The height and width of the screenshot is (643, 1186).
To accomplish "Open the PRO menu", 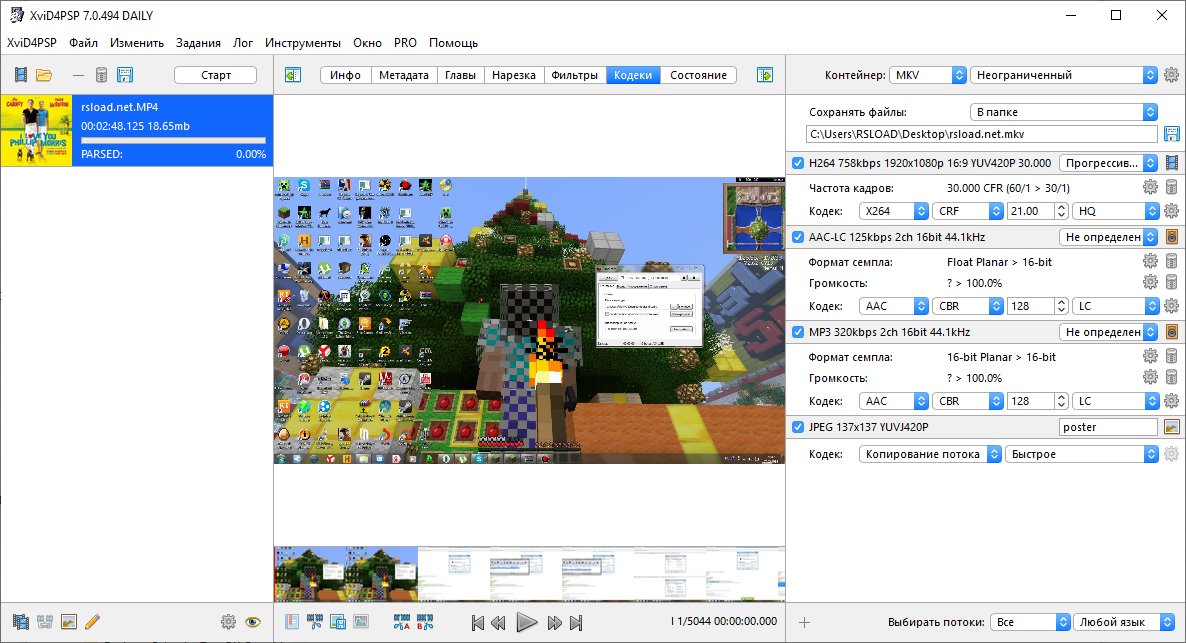I will [x=405, y=43].
